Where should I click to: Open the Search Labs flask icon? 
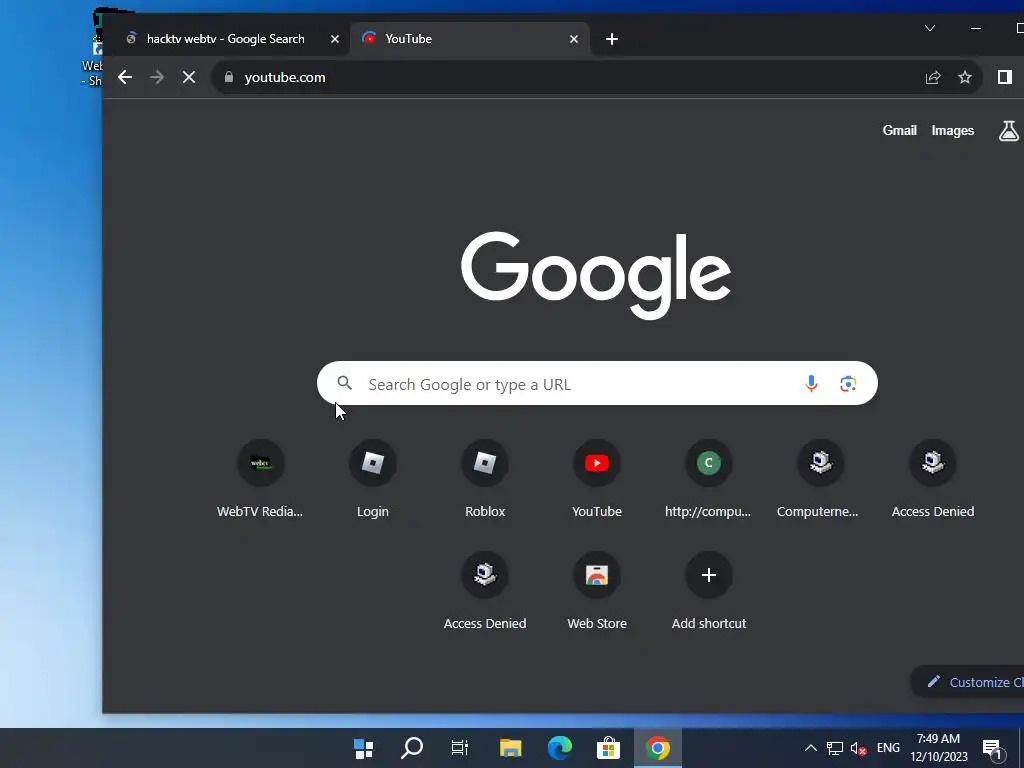coord(1008,131)
